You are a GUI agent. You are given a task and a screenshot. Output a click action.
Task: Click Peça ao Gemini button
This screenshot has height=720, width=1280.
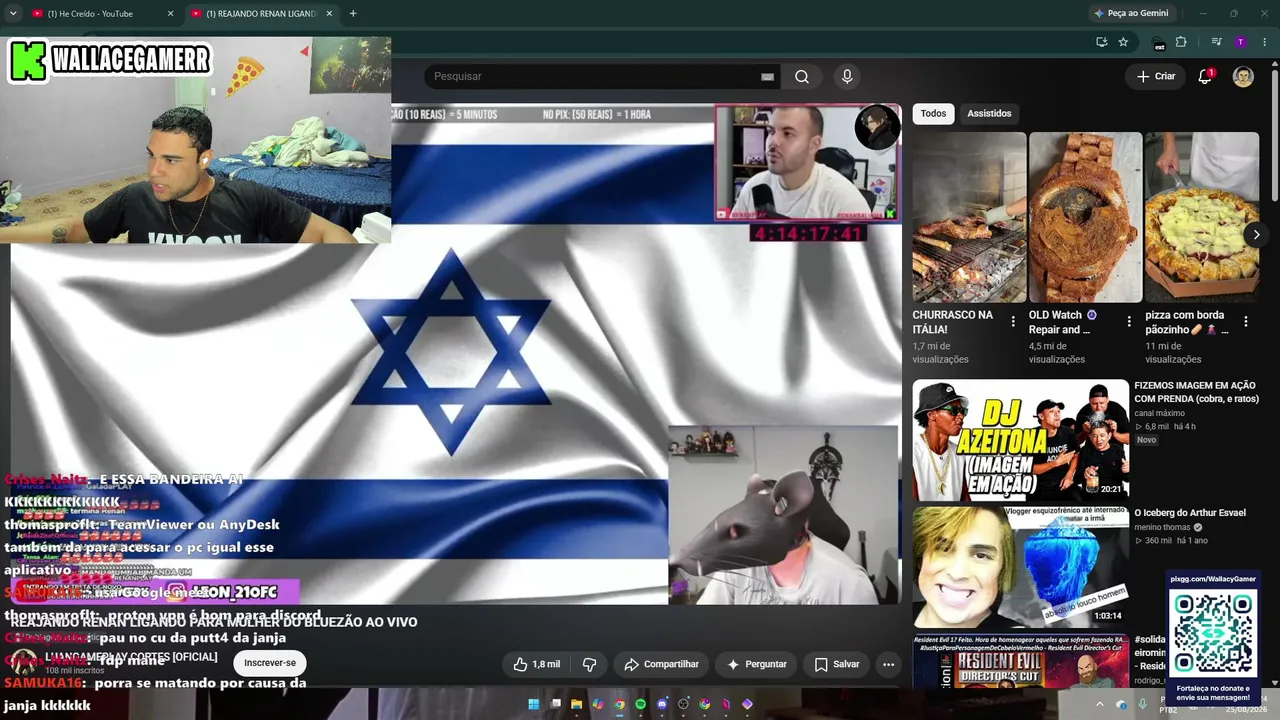pyautogui.click(x=1131, y=13)
